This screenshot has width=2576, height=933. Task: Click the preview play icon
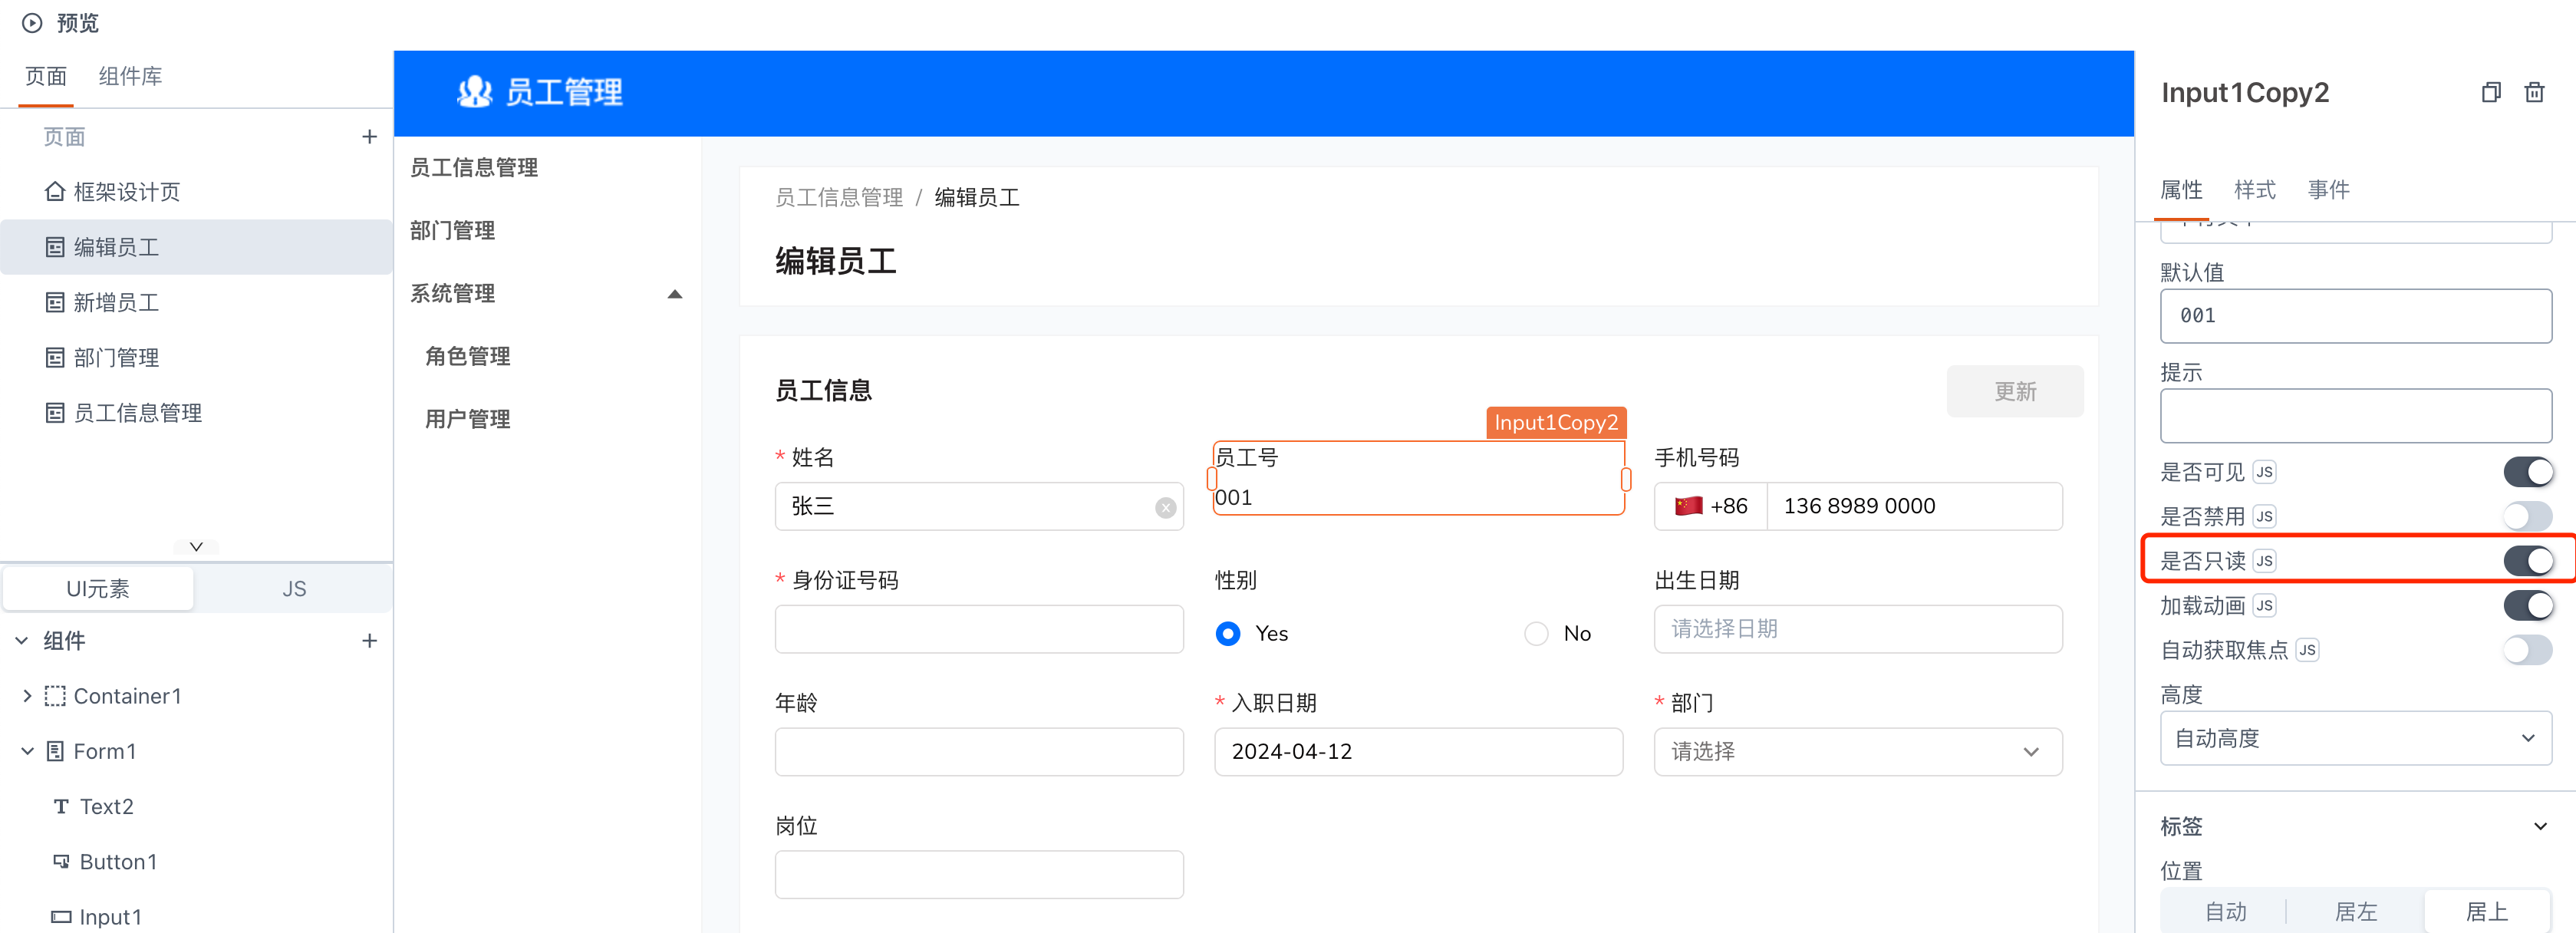[x=32, y=22]
